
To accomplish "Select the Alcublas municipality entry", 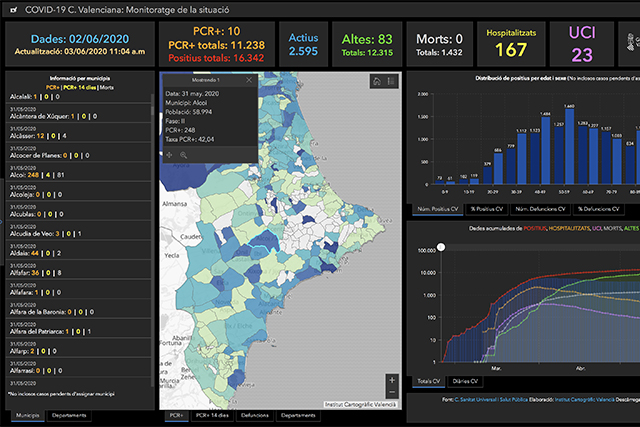I will pos(78,211).
